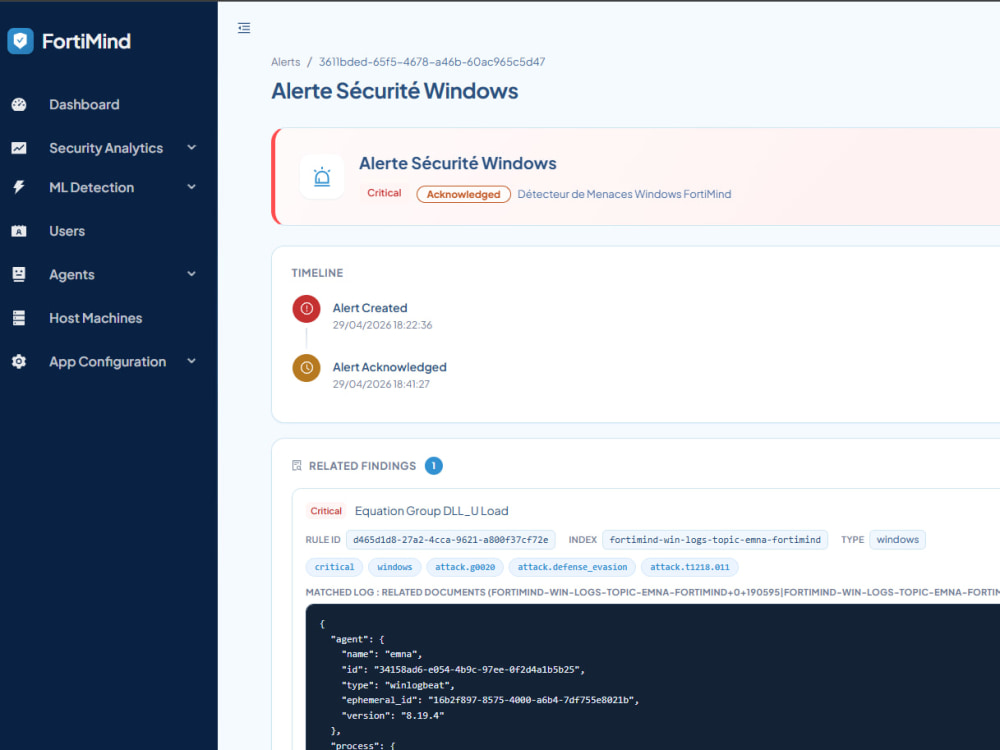Click the amber Alert Acknowledged clock icon

point(306,368)
